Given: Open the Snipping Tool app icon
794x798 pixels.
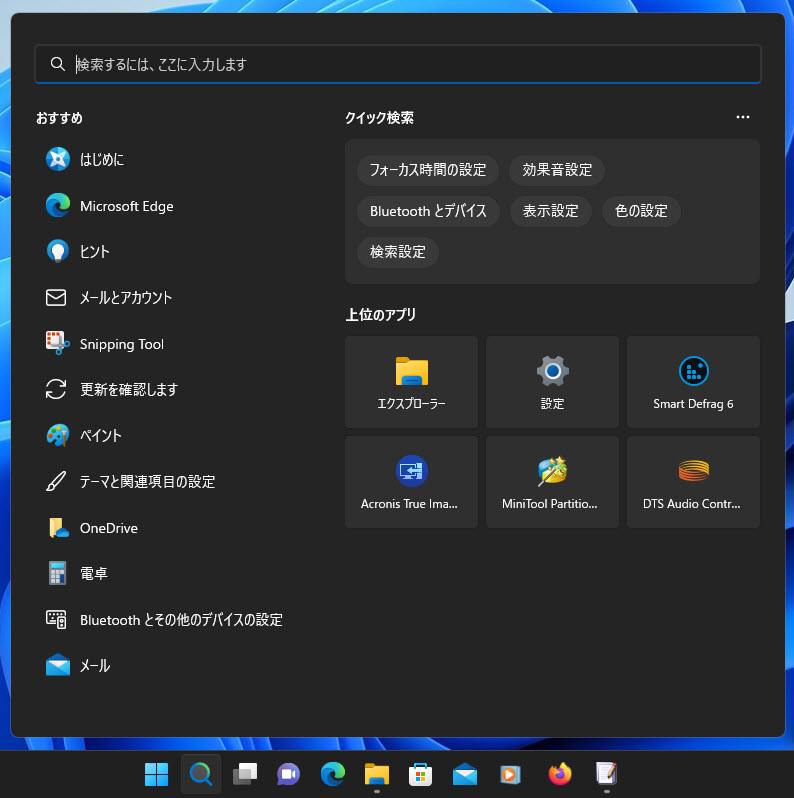Looking at the screenshot, I should point(57,343).
